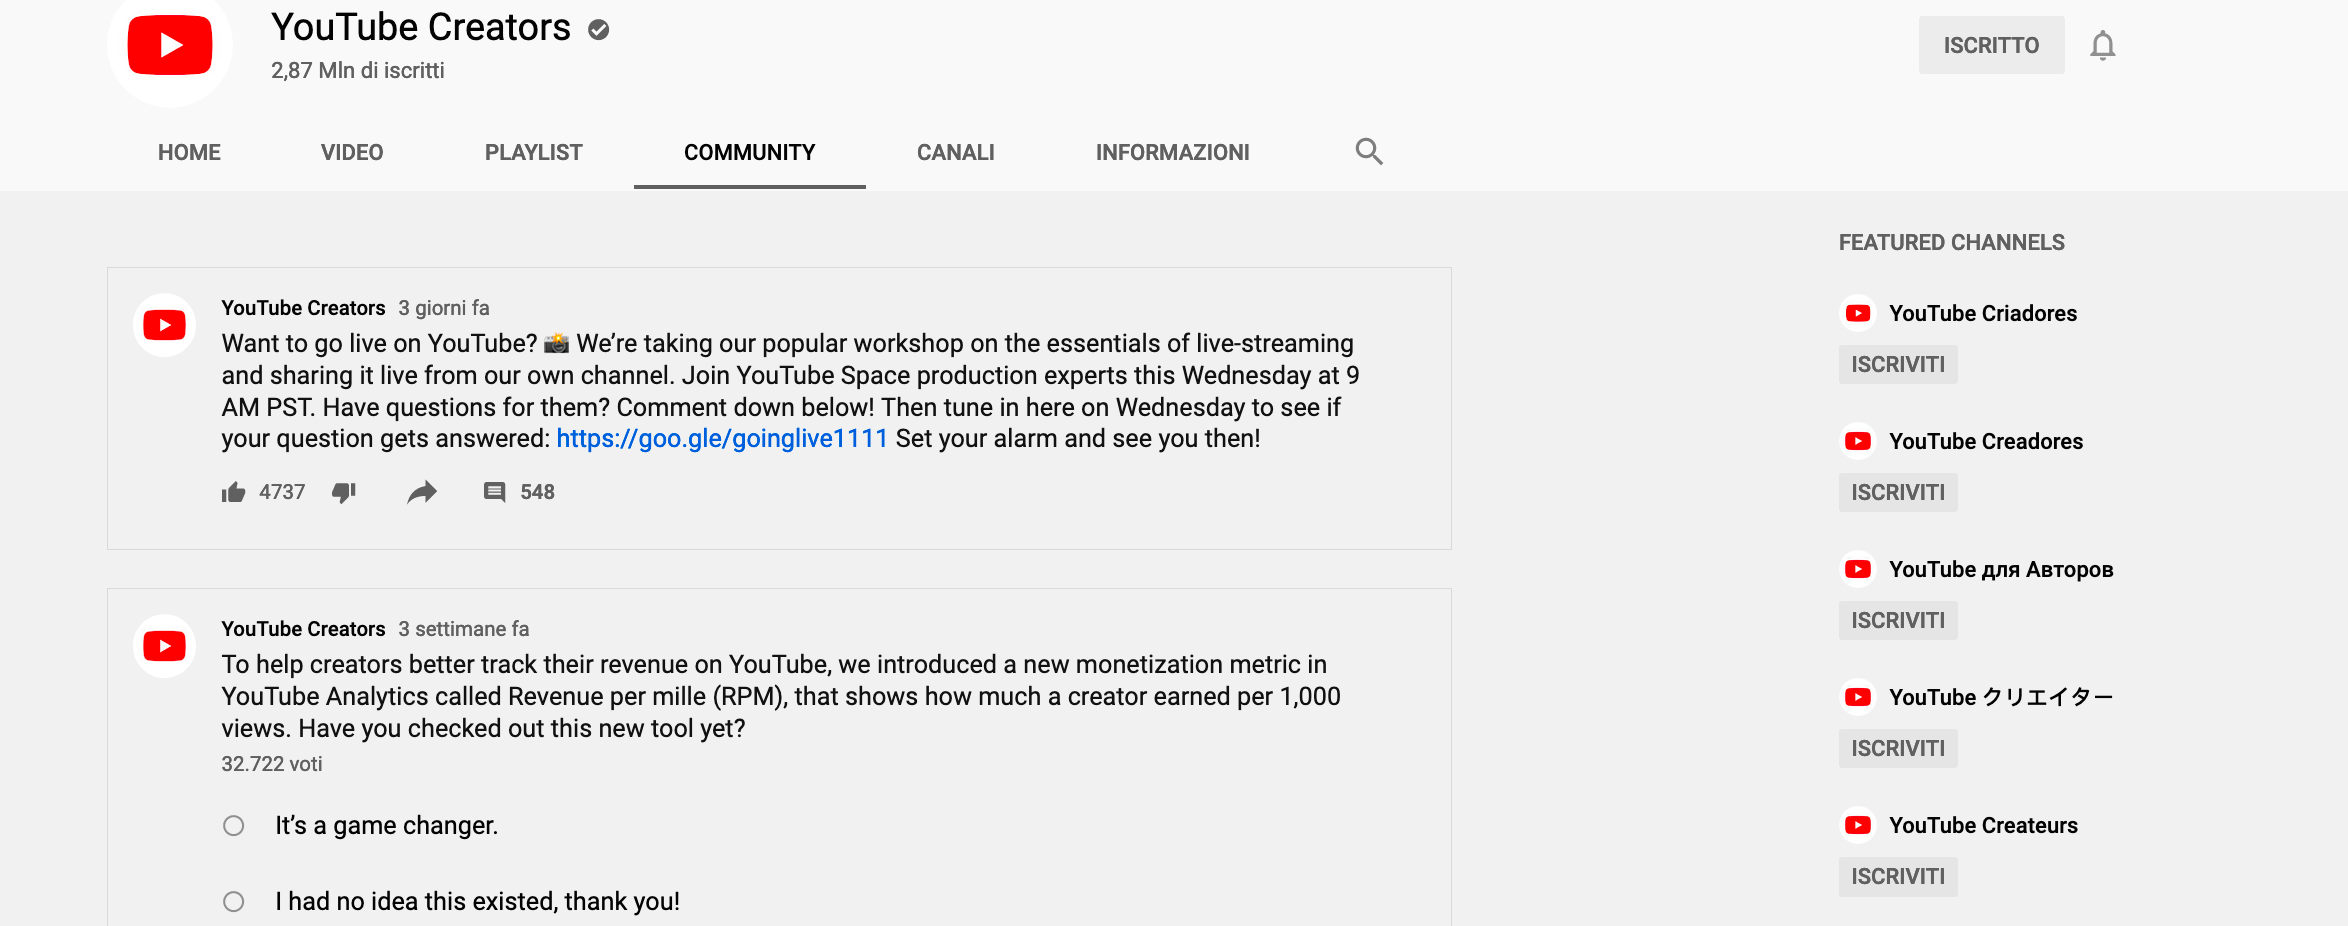This screenshot has width=2348, height=926.
Task: Click the YouTube Creators channel logo avatar
Action: (x=170, y=46)
